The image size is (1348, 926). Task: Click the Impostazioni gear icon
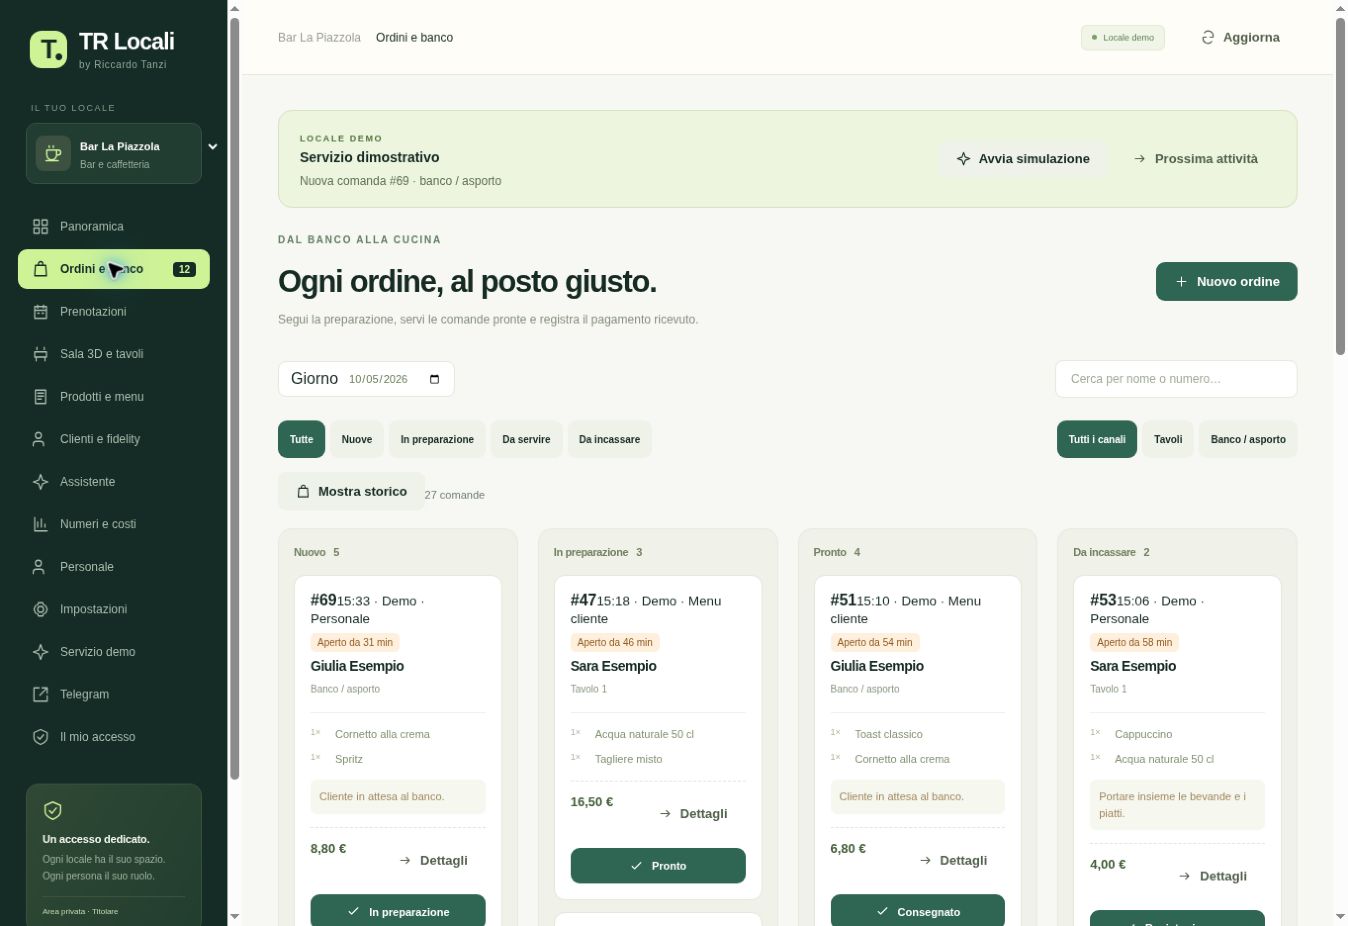pyautogui.click(x=40, y=609)
